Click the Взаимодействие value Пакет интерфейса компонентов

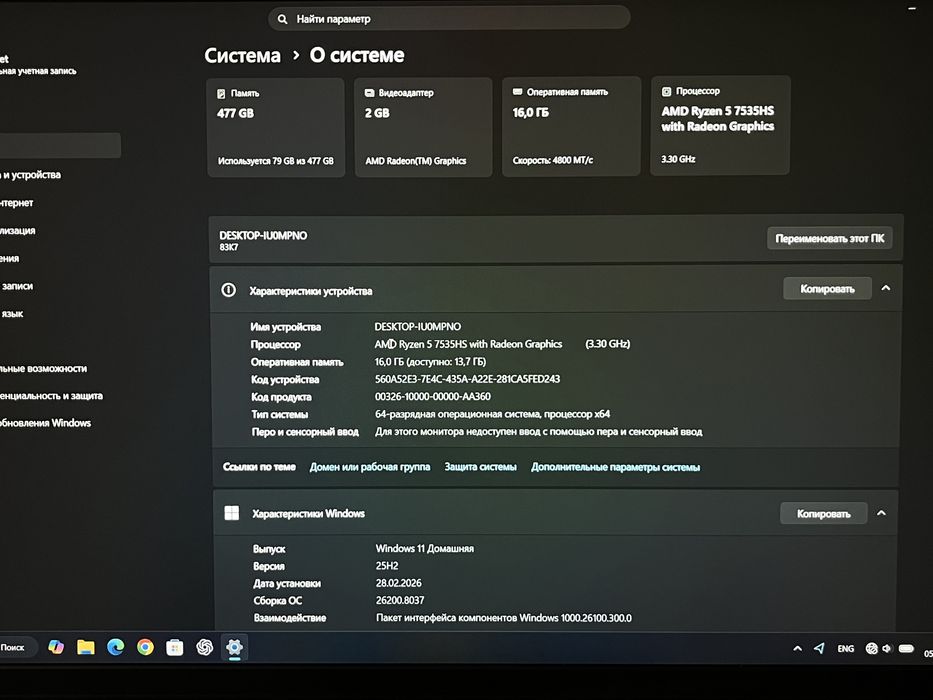pos(503,618)
